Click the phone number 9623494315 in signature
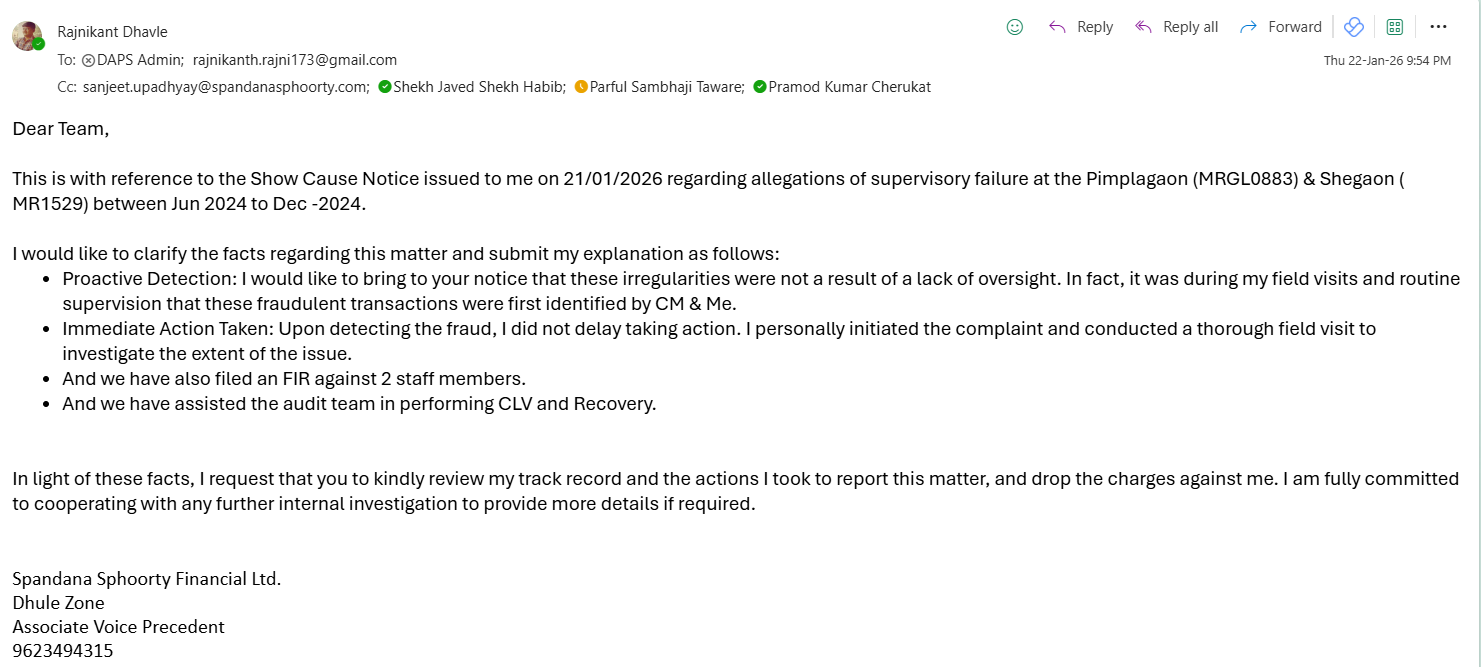The height and width of the screenshot is (667, 1481). [63, 651]
